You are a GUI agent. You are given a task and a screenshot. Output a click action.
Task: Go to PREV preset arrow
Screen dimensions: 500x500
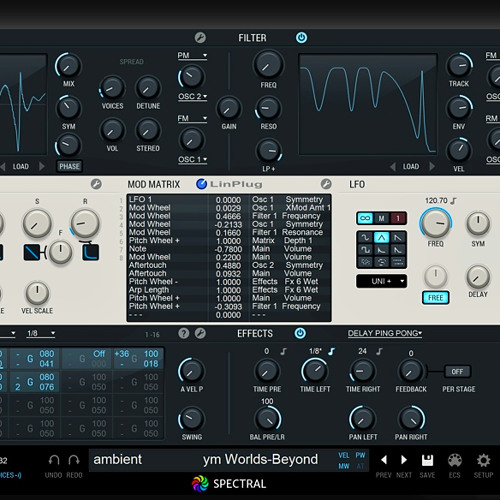coord(384,460)
